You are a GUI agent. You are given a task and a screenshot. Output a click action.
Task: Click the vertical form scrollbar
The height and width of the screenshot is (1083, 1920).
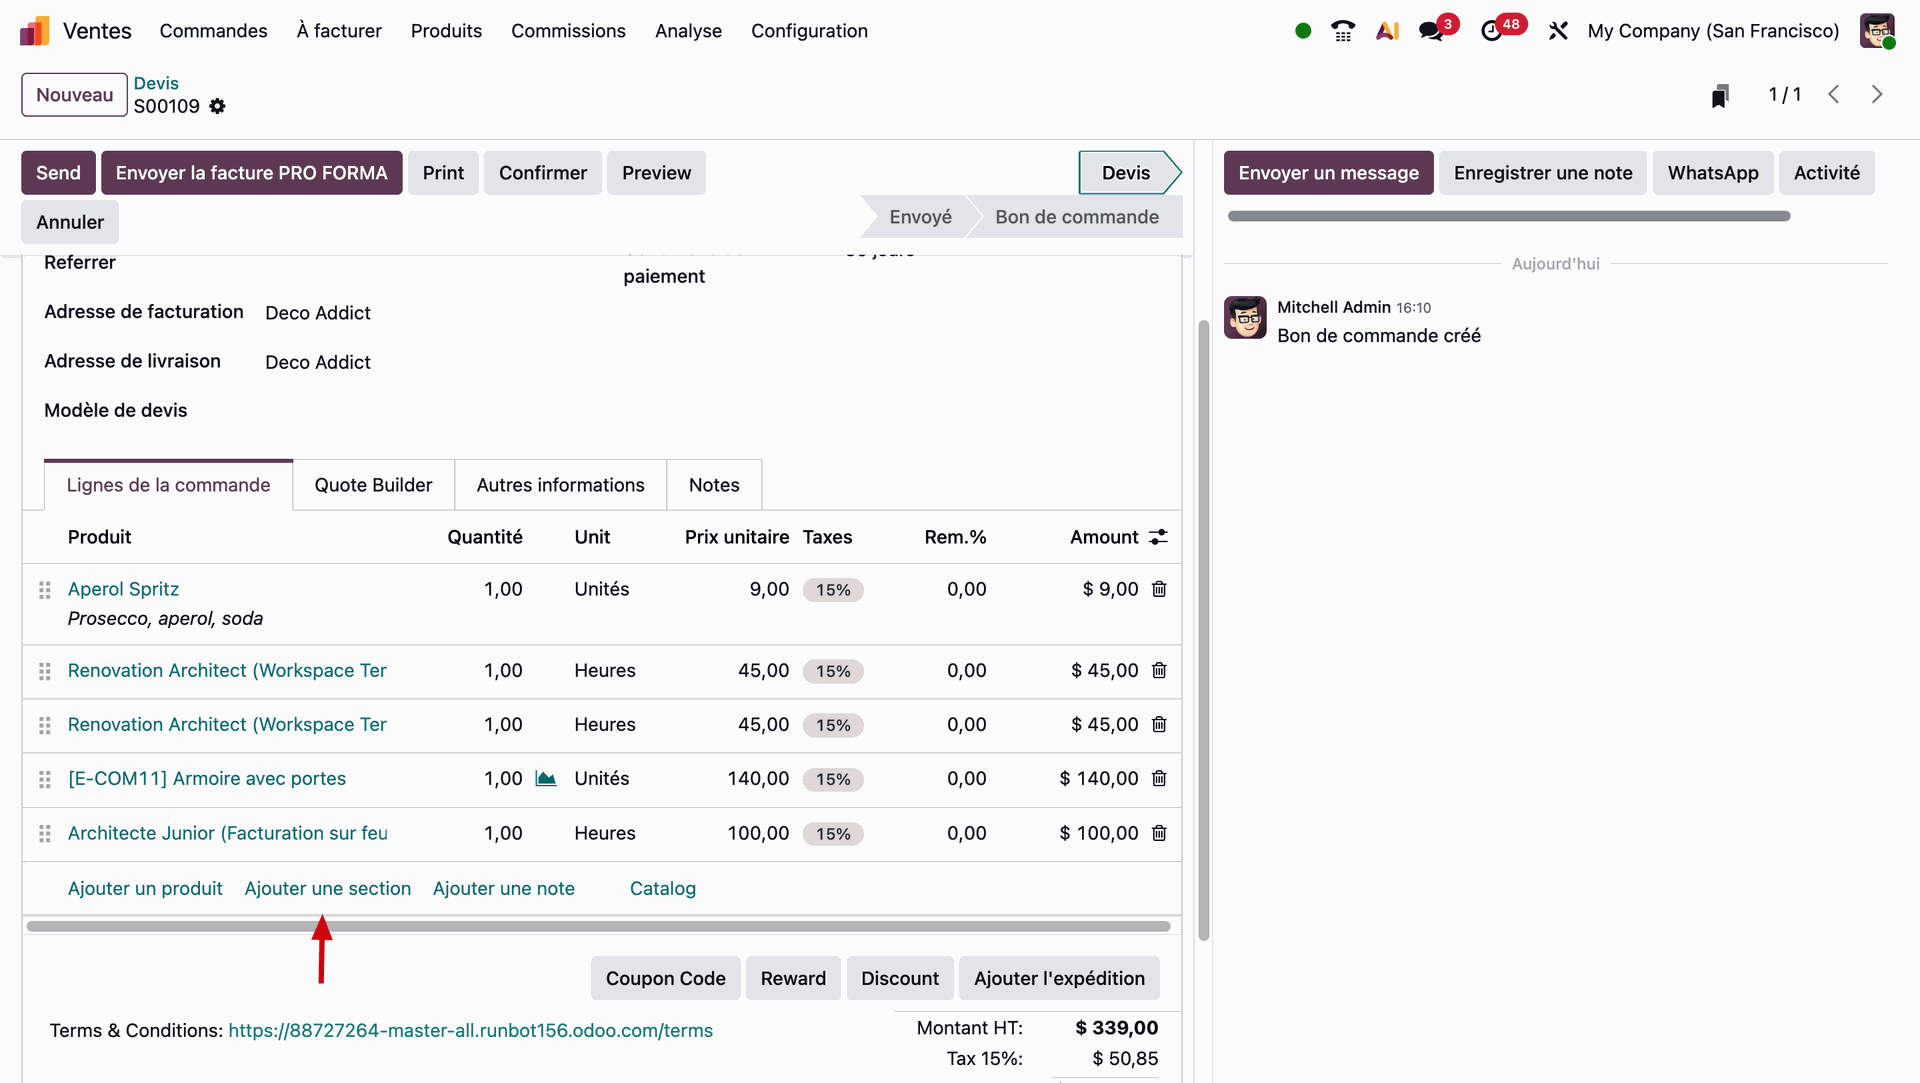coord(1204,630)
